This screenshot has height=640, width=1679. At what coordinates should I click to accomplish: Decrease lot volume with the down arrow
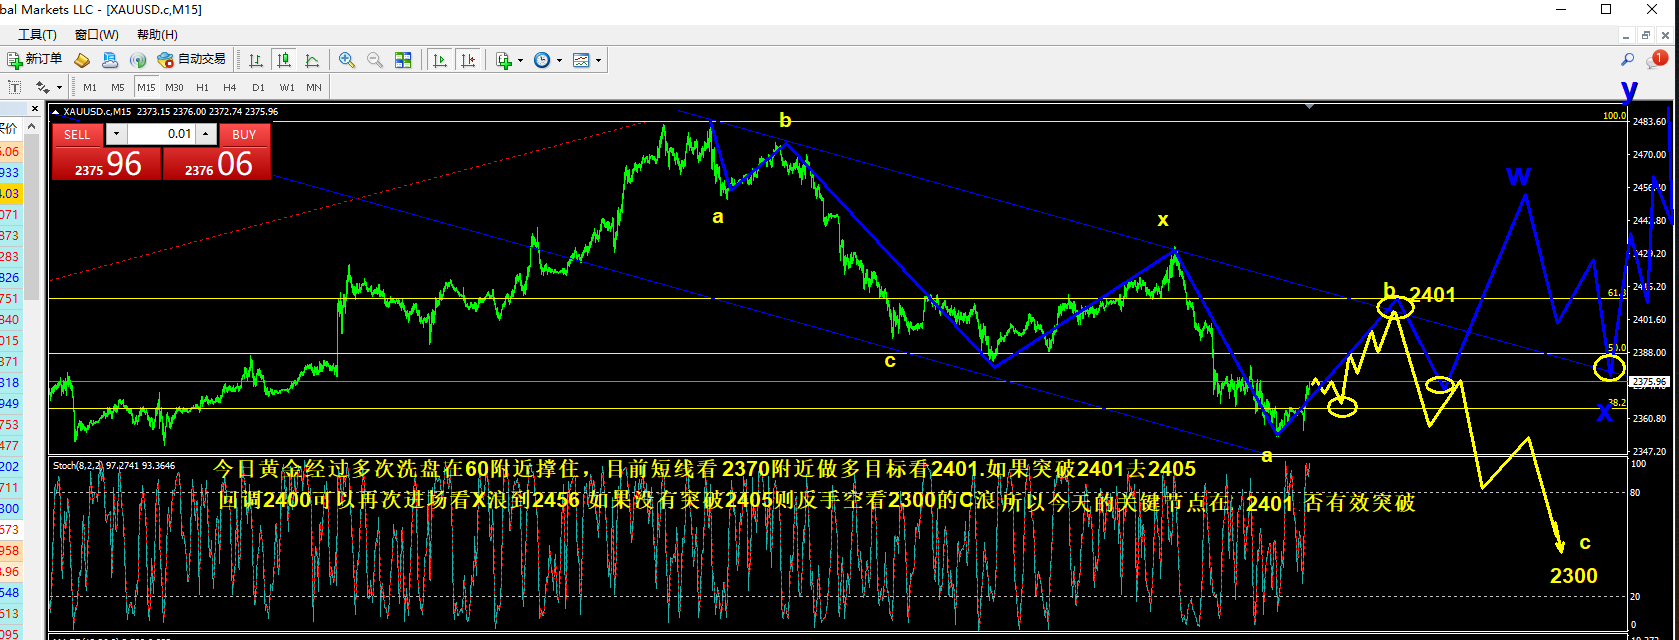click(116, 134)
